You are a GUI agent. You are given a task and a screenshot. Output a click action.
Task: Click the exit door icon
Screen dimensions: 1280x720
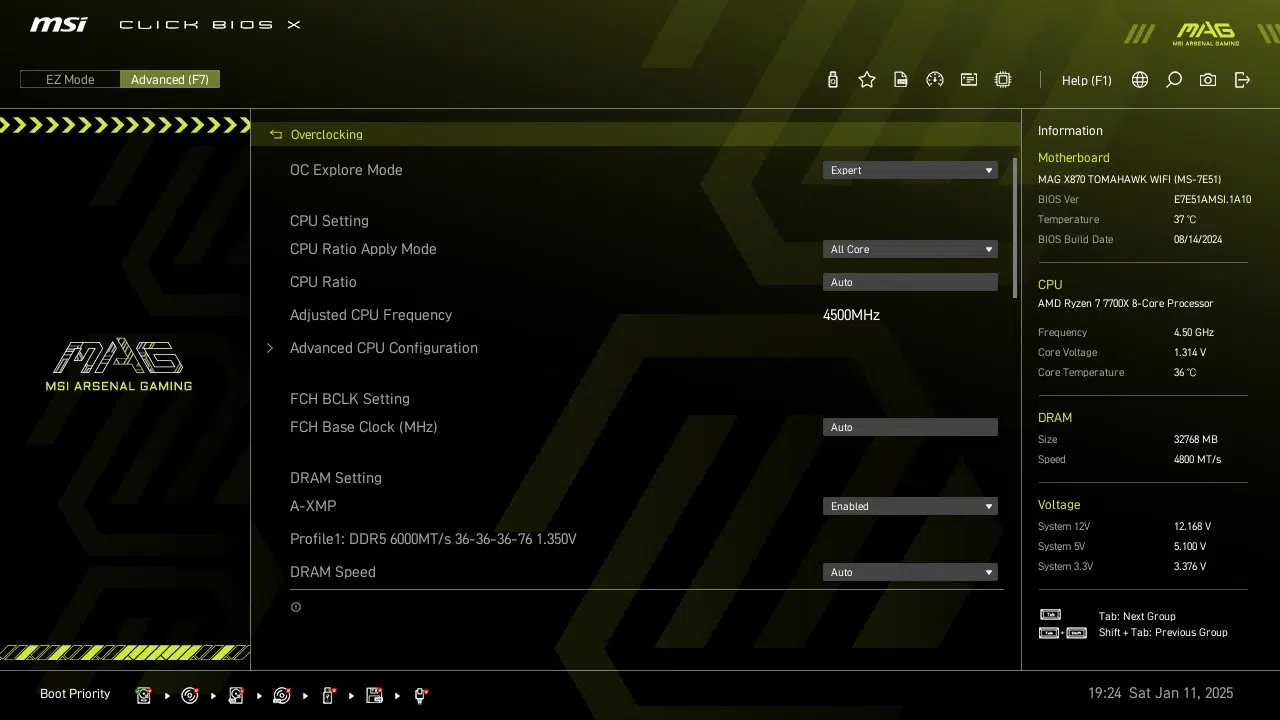pos(1242,80)
